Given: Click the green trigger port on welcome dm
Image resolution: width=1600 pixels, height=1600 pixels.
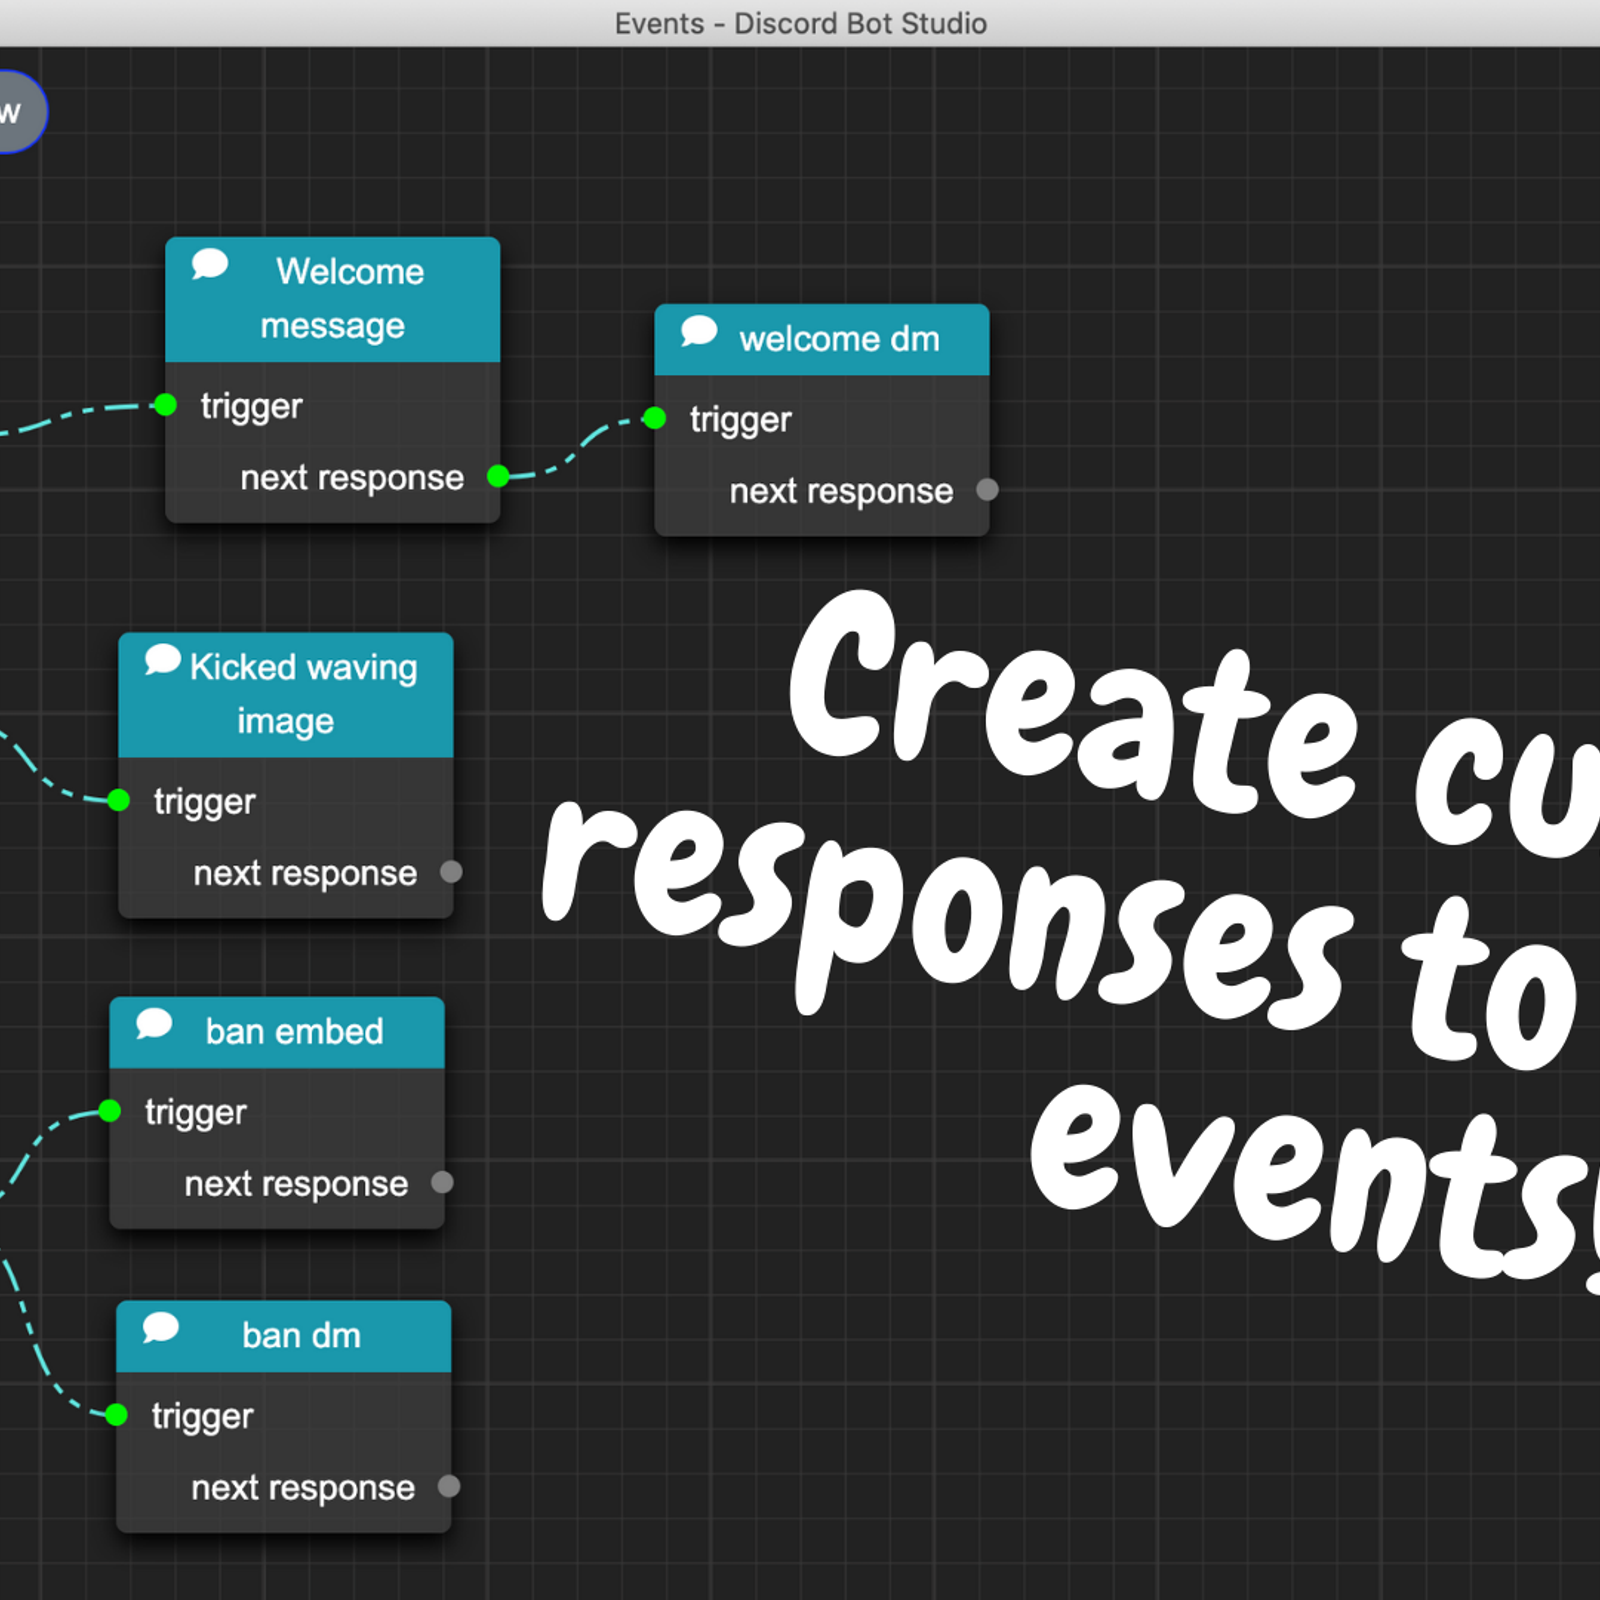Looking at the screenshot, I should 655,418.
